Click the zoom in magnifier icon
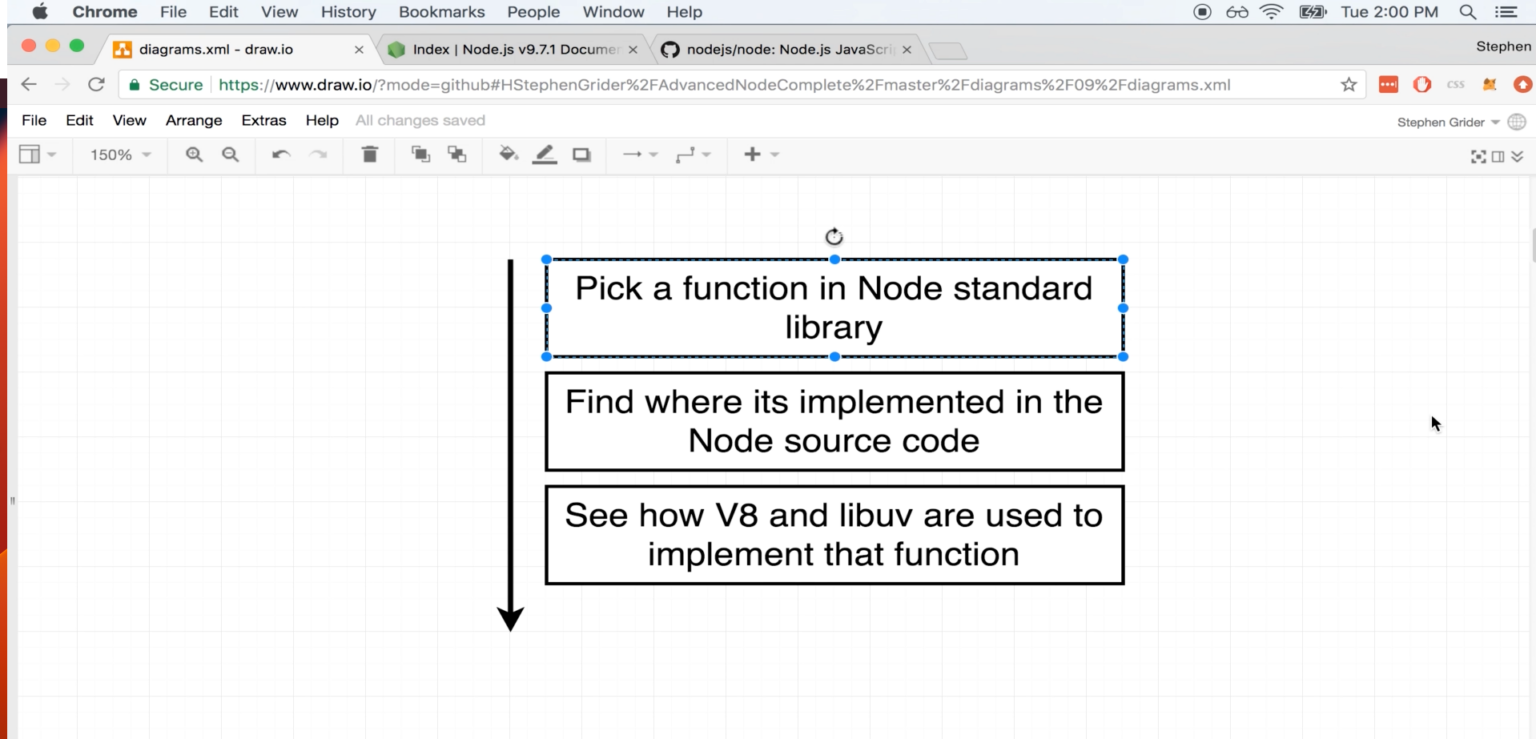This screenshot has width=1536, height=739. 194,155
